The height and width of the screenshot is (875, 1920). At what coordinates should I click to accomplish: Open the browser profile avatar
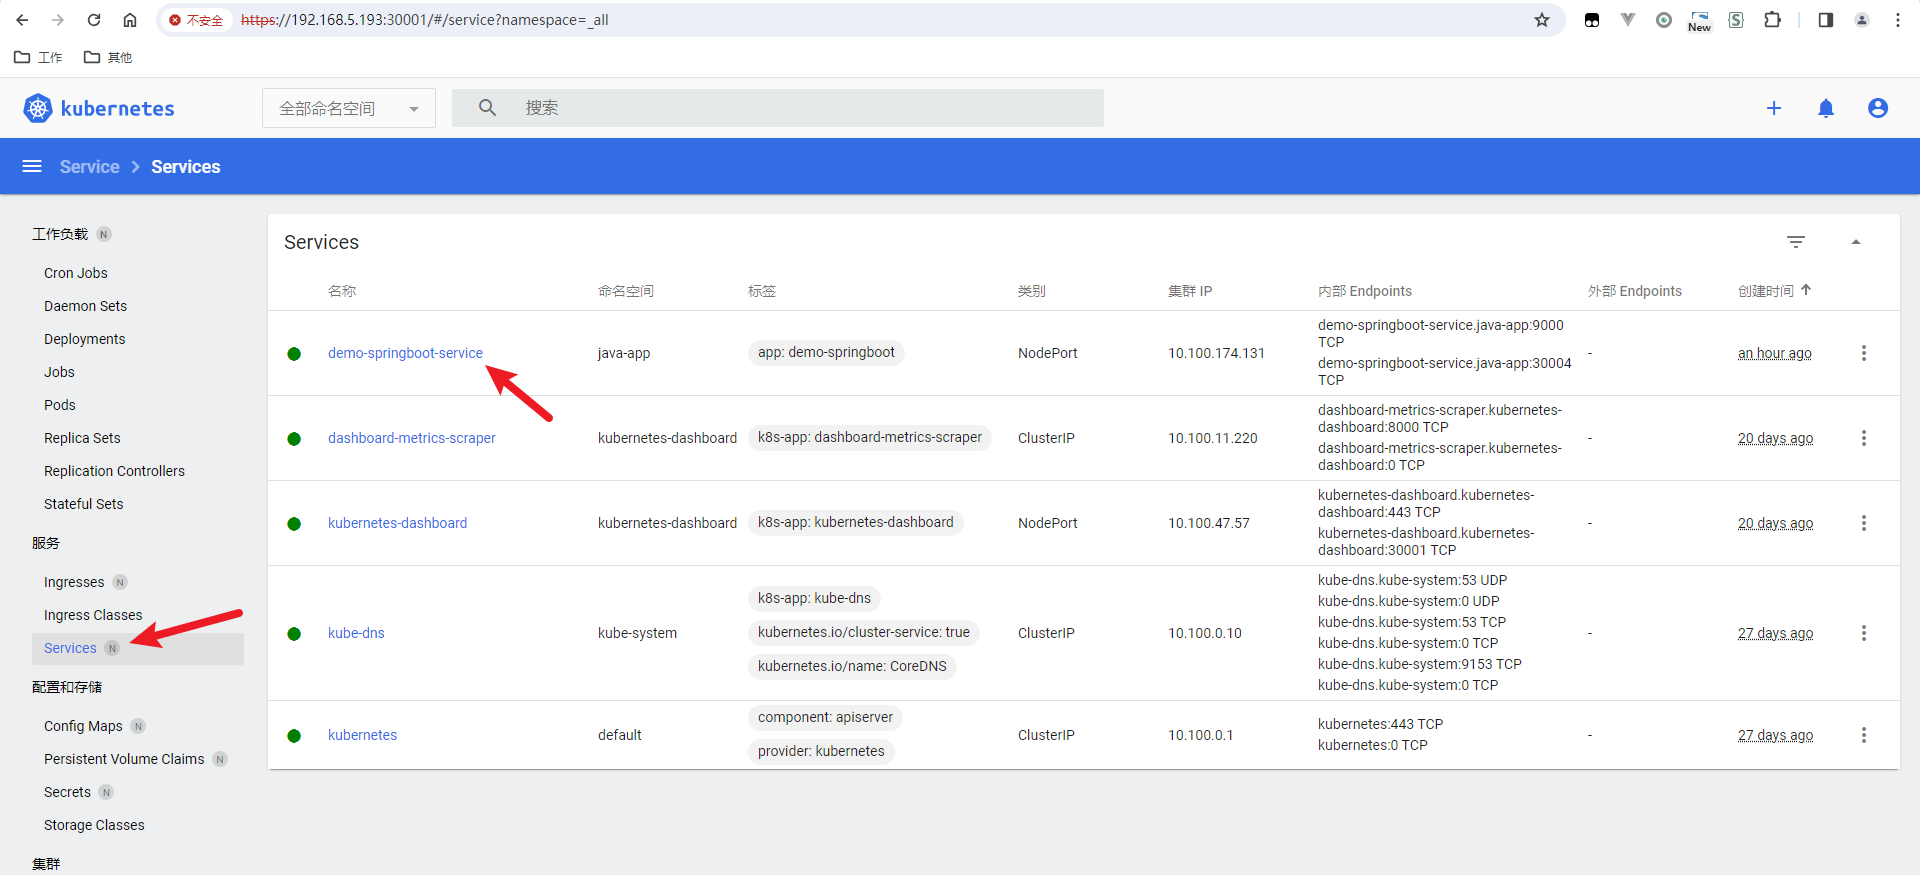[x=1862, y=20]
